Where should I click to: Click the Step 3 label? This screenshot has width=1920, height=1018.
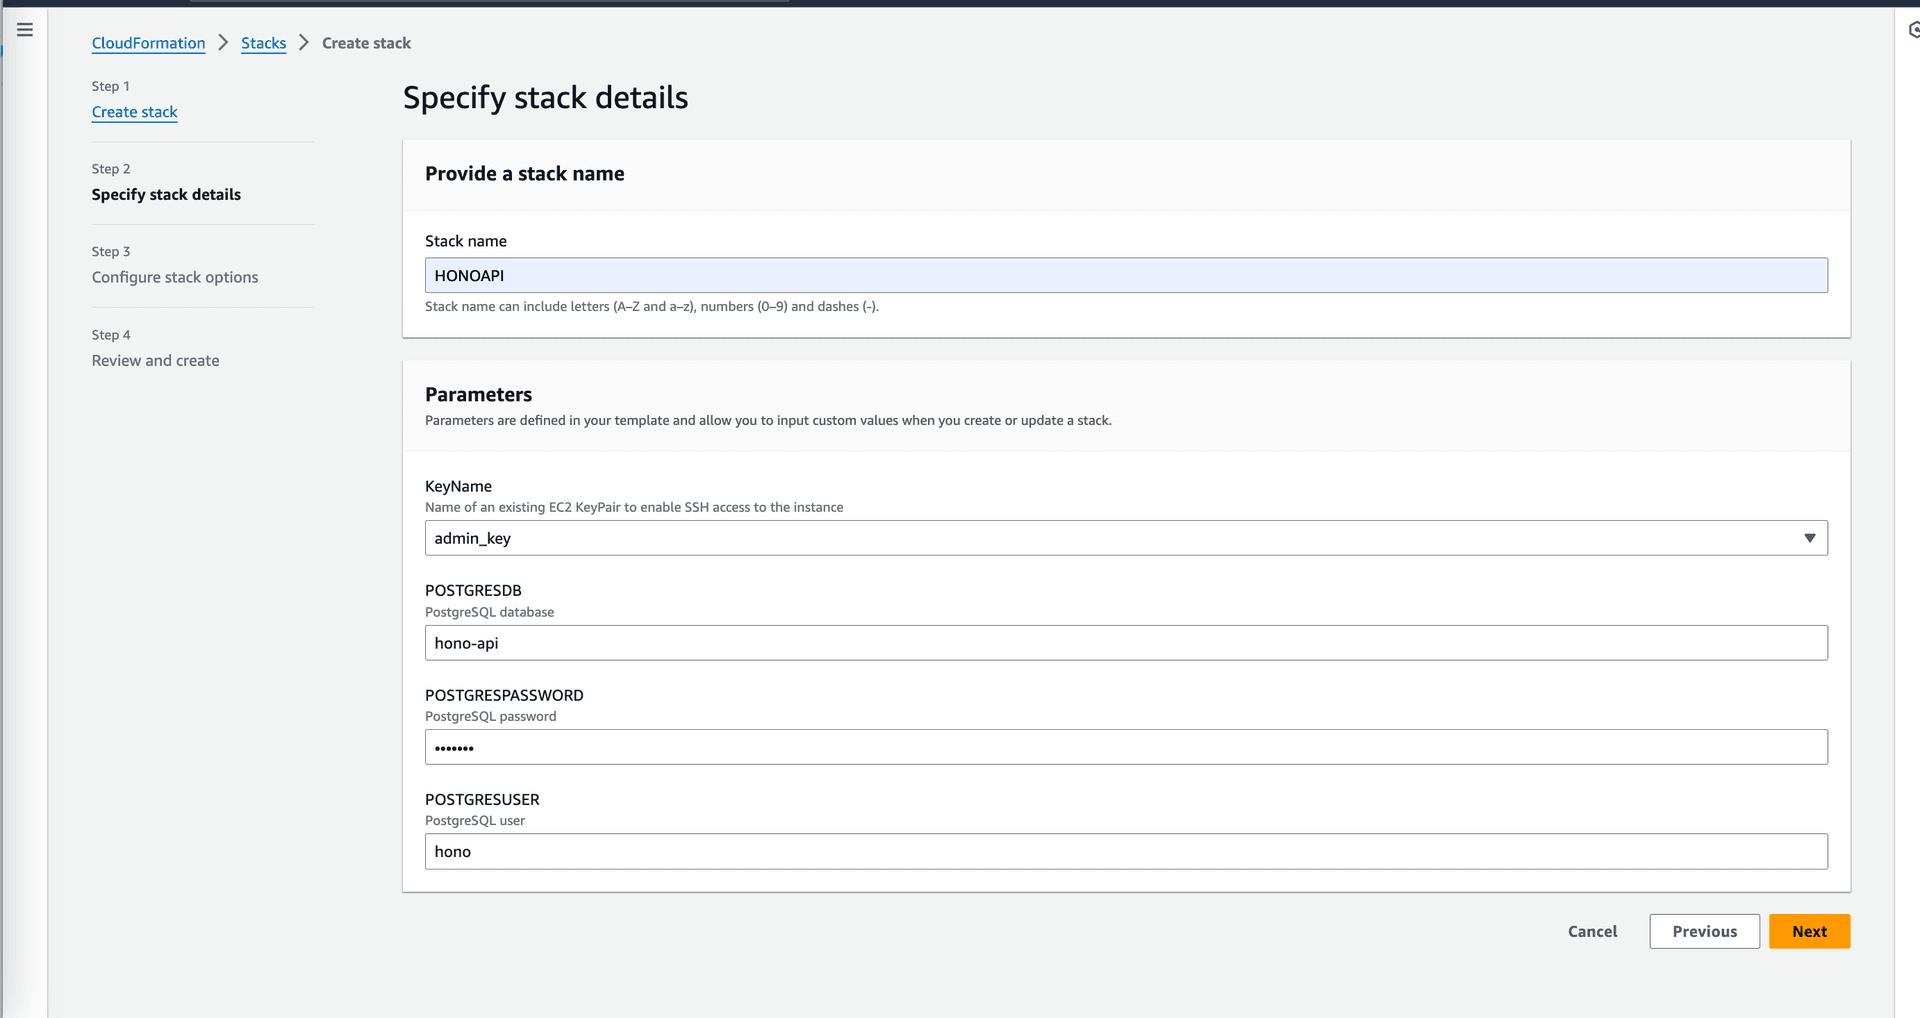(111, 251)
